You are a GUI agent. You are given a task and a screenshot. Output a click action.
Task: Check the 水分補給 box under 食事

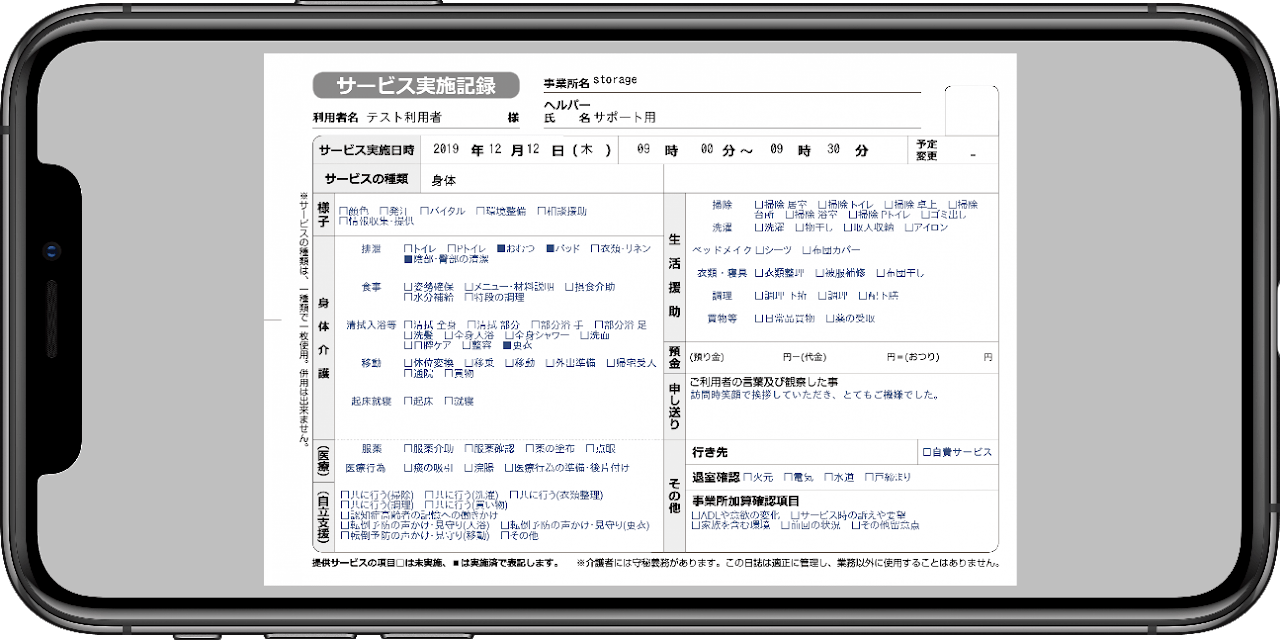pos(408,297)
